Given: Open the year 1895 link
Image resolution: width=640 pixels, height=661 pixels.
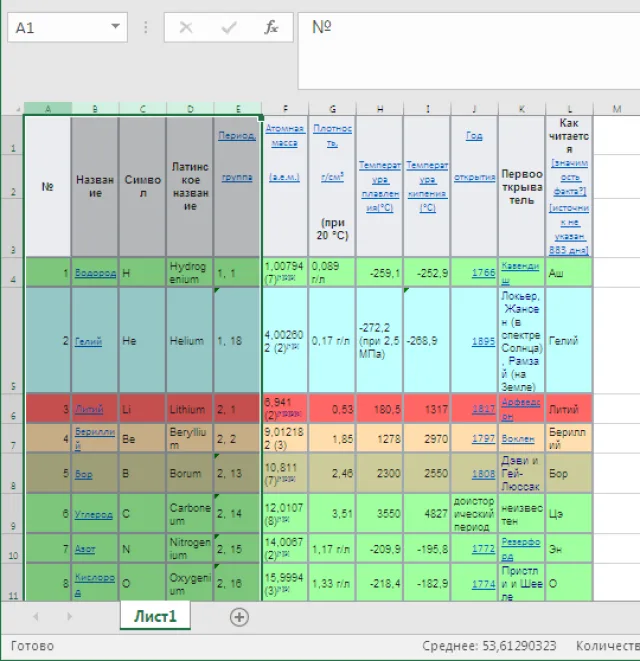Looking at the screenshot, I should tap(483, 341).
